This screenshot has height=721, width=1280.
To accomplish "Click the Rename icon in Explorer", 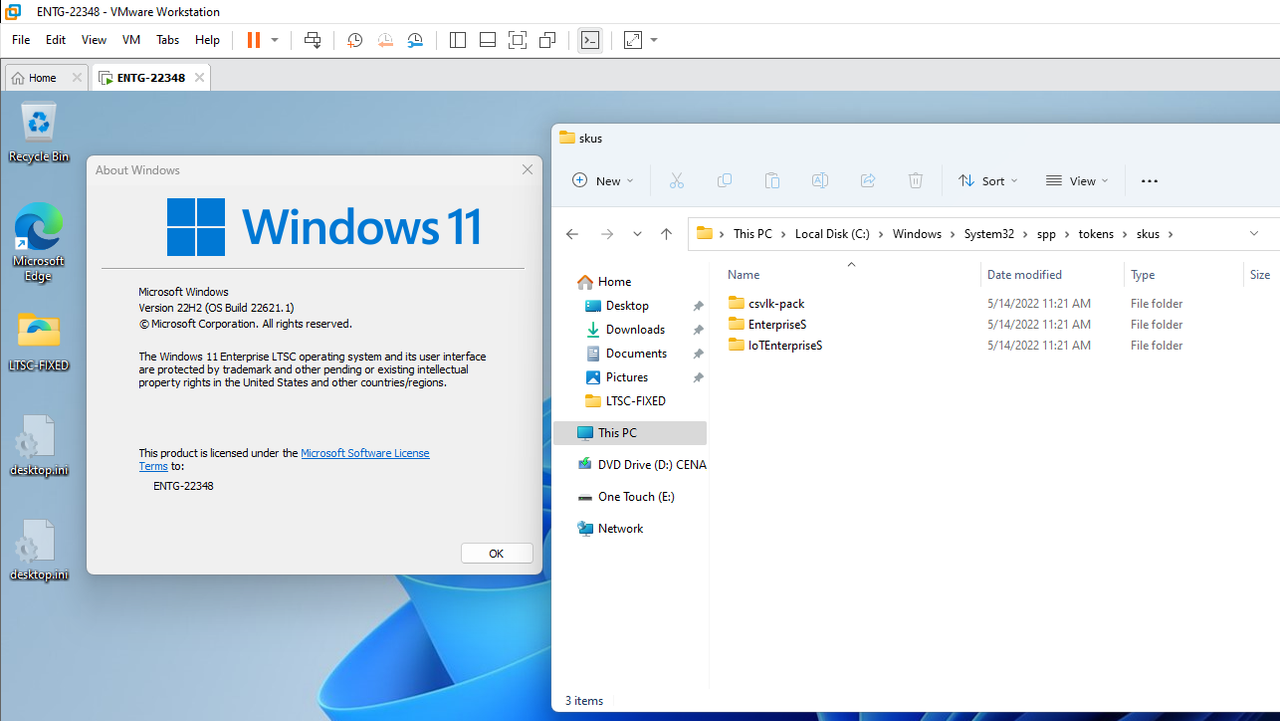I will (820, 181).
